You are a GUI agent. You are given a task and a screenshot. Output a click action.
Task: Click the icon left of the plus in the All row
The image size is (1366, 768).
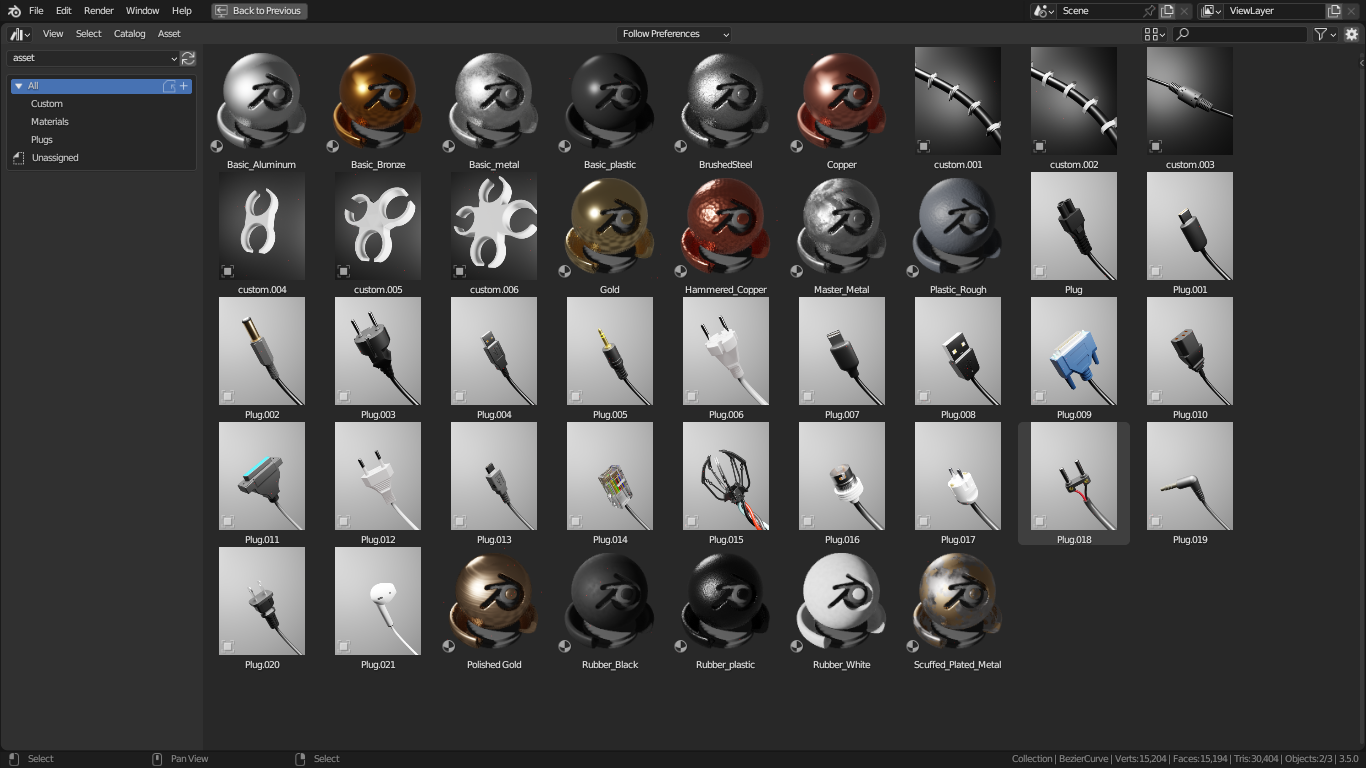[169, 86]
